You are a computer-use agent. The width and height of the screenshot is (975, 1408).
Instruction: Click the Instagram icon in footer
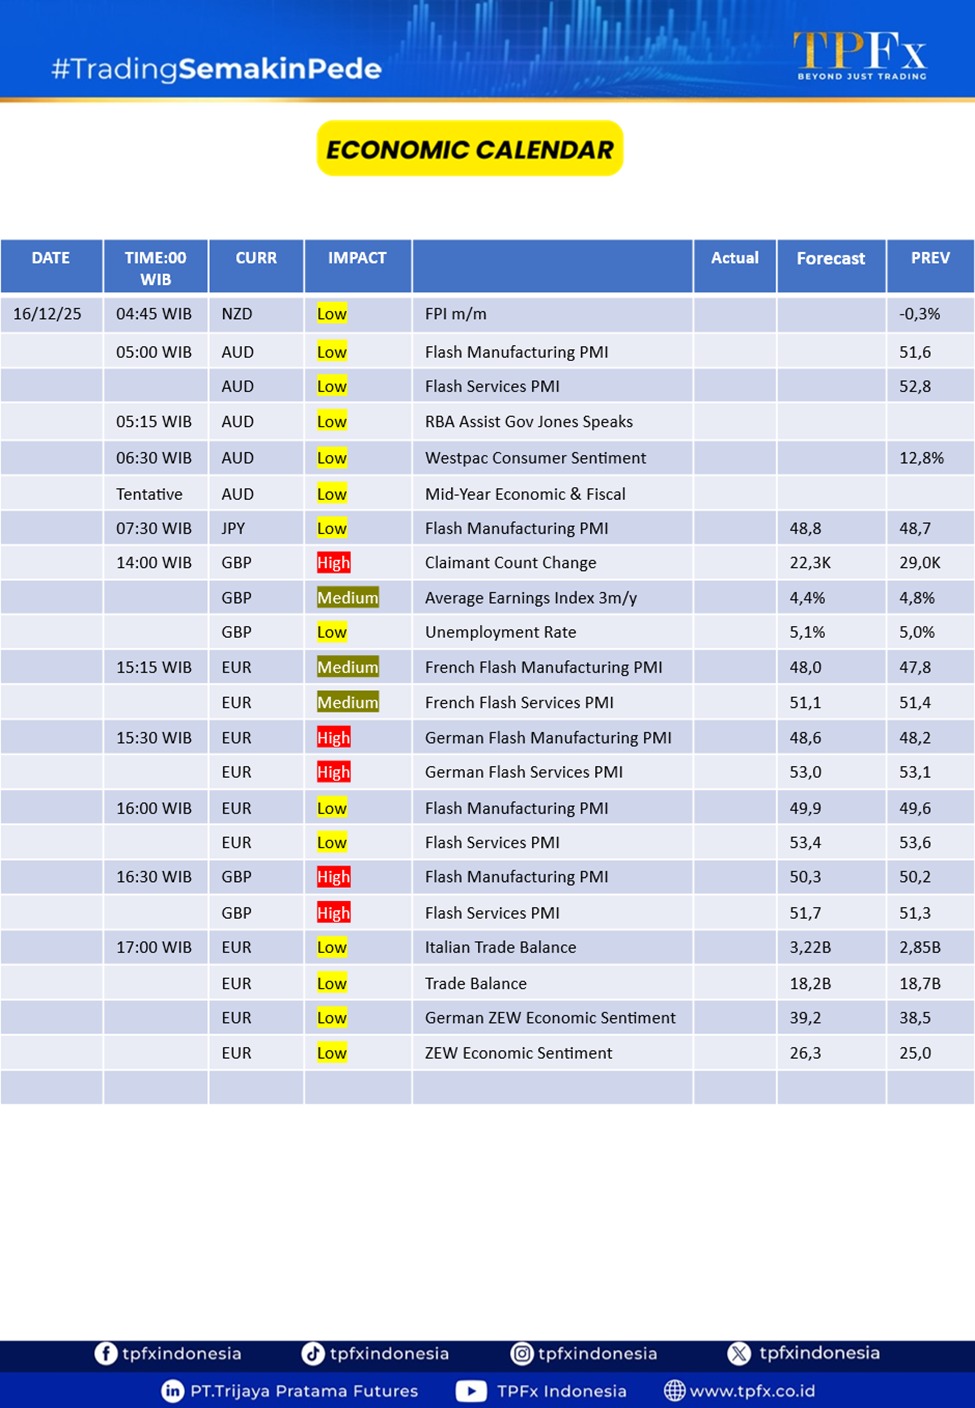[522, 1353]
